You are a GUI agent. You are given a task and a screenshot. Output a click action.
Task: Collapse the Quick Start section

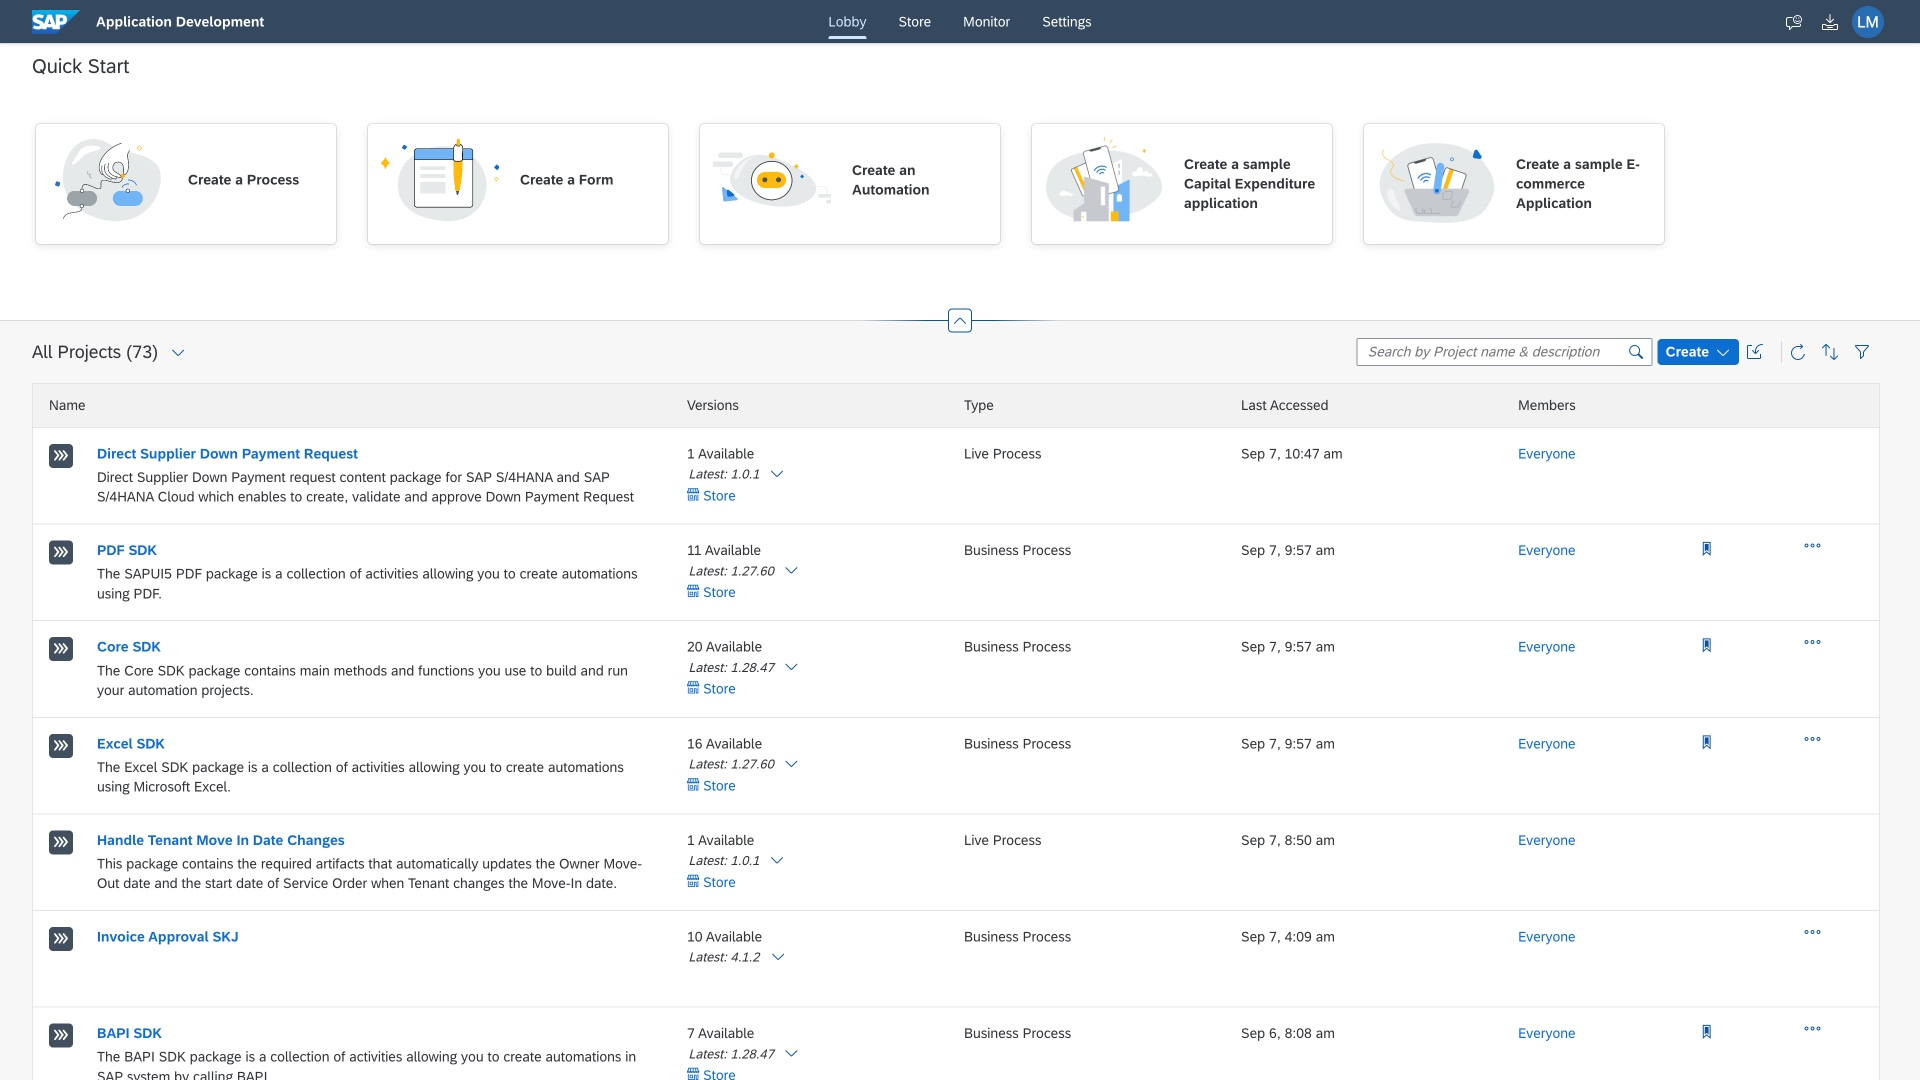[x=960, y=321]
